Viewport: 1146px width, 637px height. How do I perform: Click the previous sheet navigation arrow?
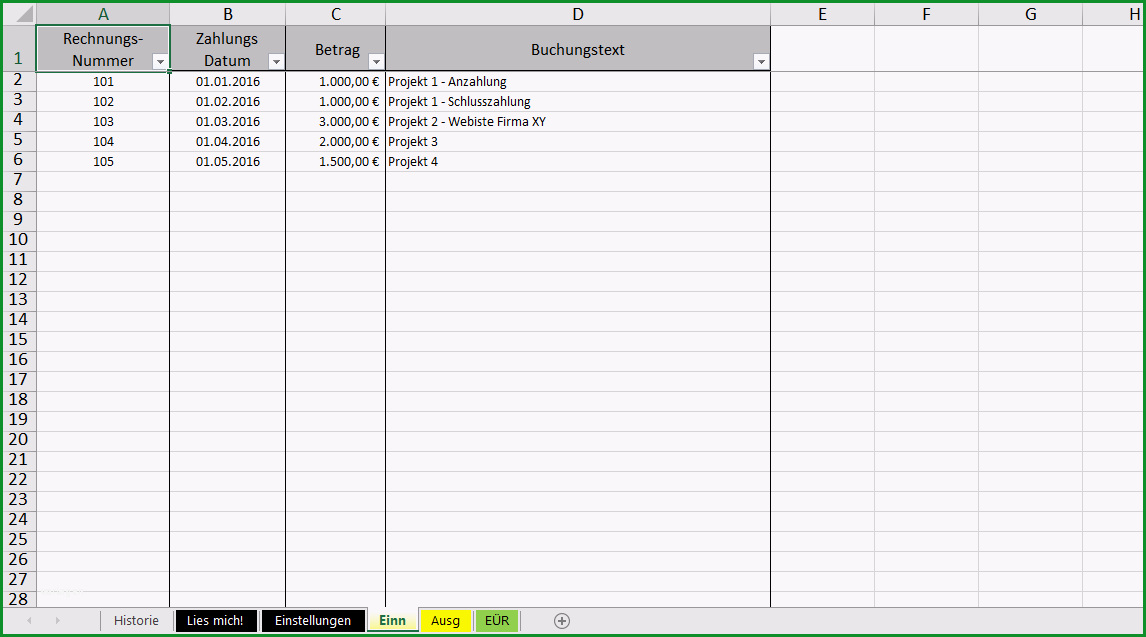(30, 621)
